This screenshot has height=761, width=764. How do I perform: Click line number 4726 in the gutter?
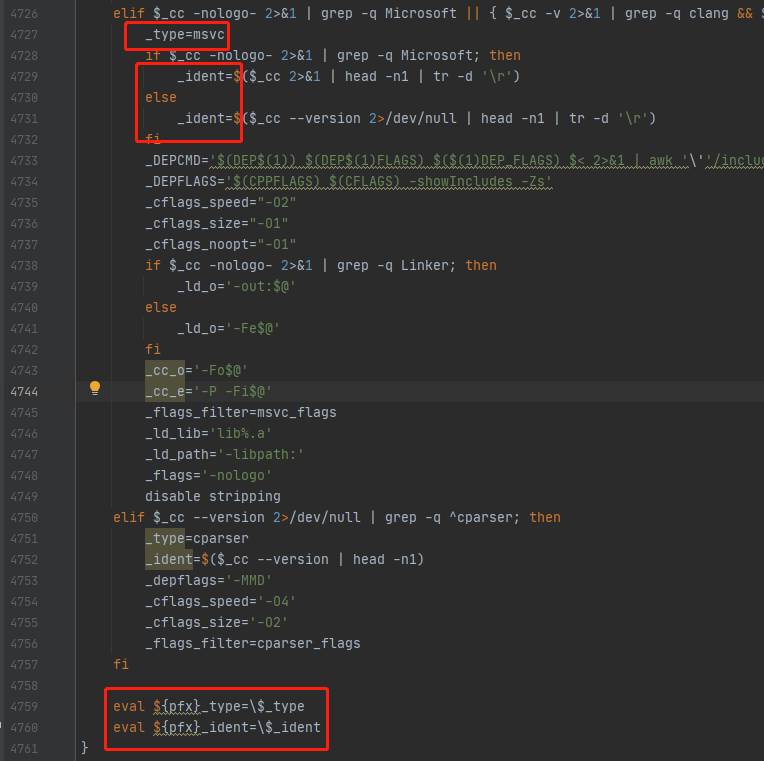[x=24, y=14]
